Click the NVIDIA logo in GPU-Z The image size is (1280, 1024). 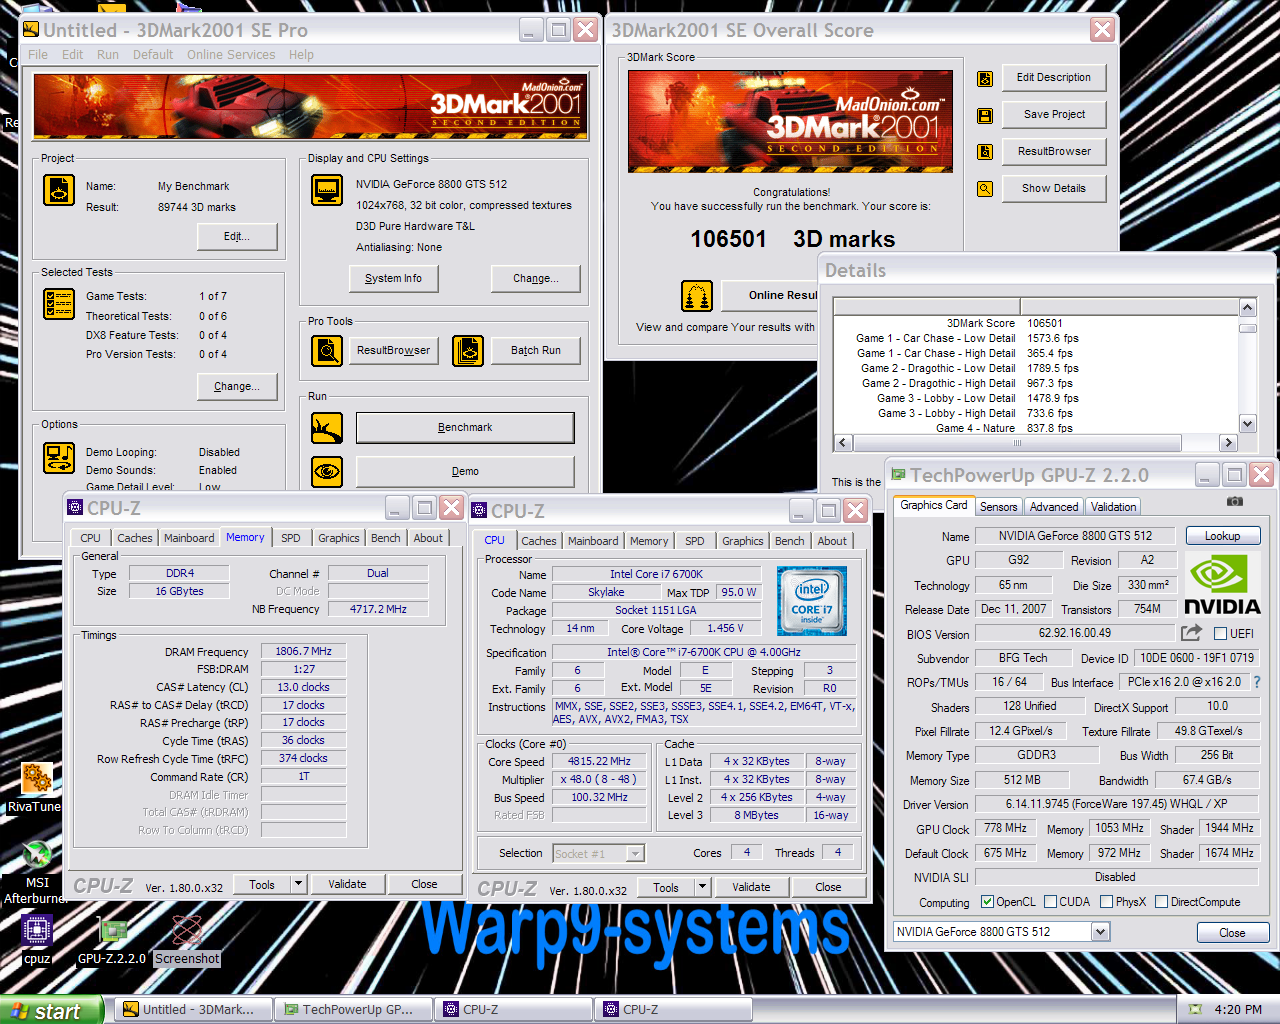click(x=1222, y=583)
